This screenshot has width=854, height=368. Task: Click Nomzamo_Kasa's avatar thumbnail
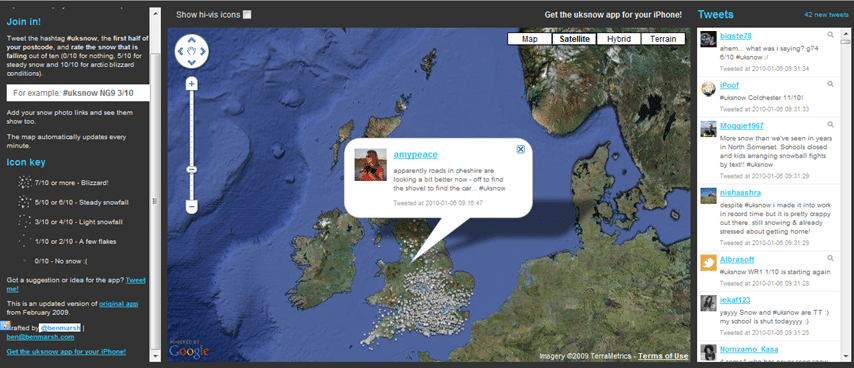[x=708, y=352]
